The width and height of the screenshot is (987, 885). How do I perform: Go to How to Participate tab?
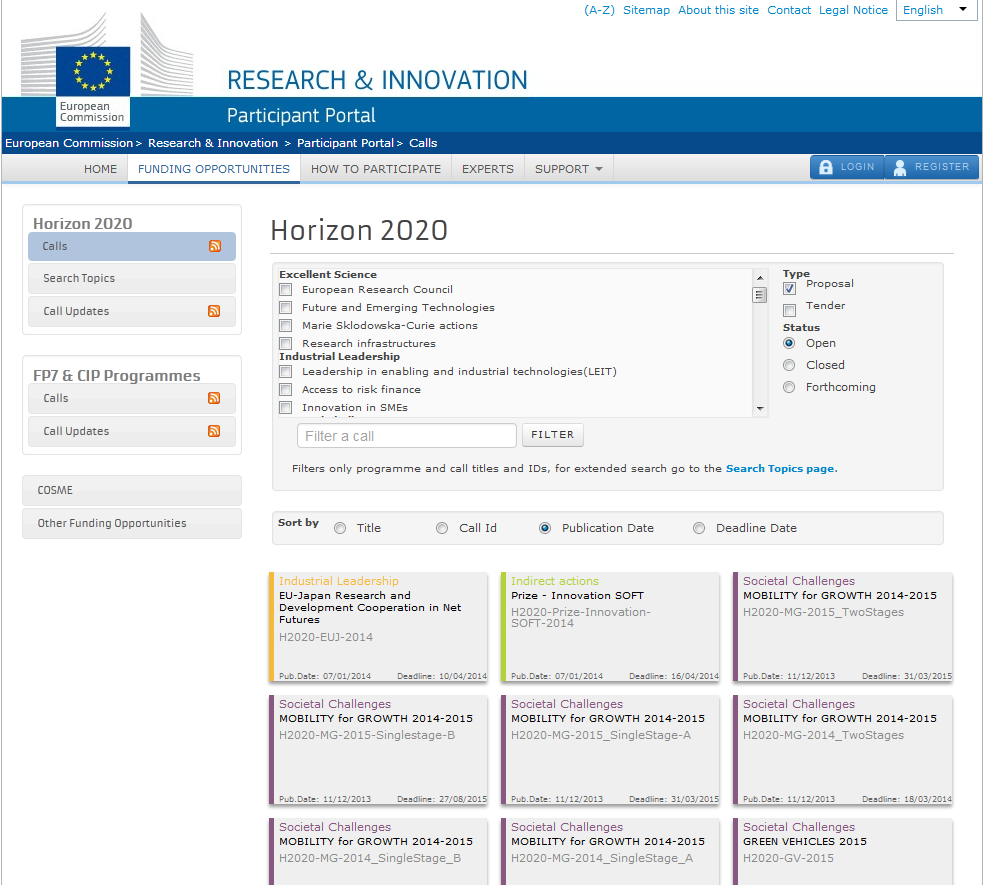[376, 169]
